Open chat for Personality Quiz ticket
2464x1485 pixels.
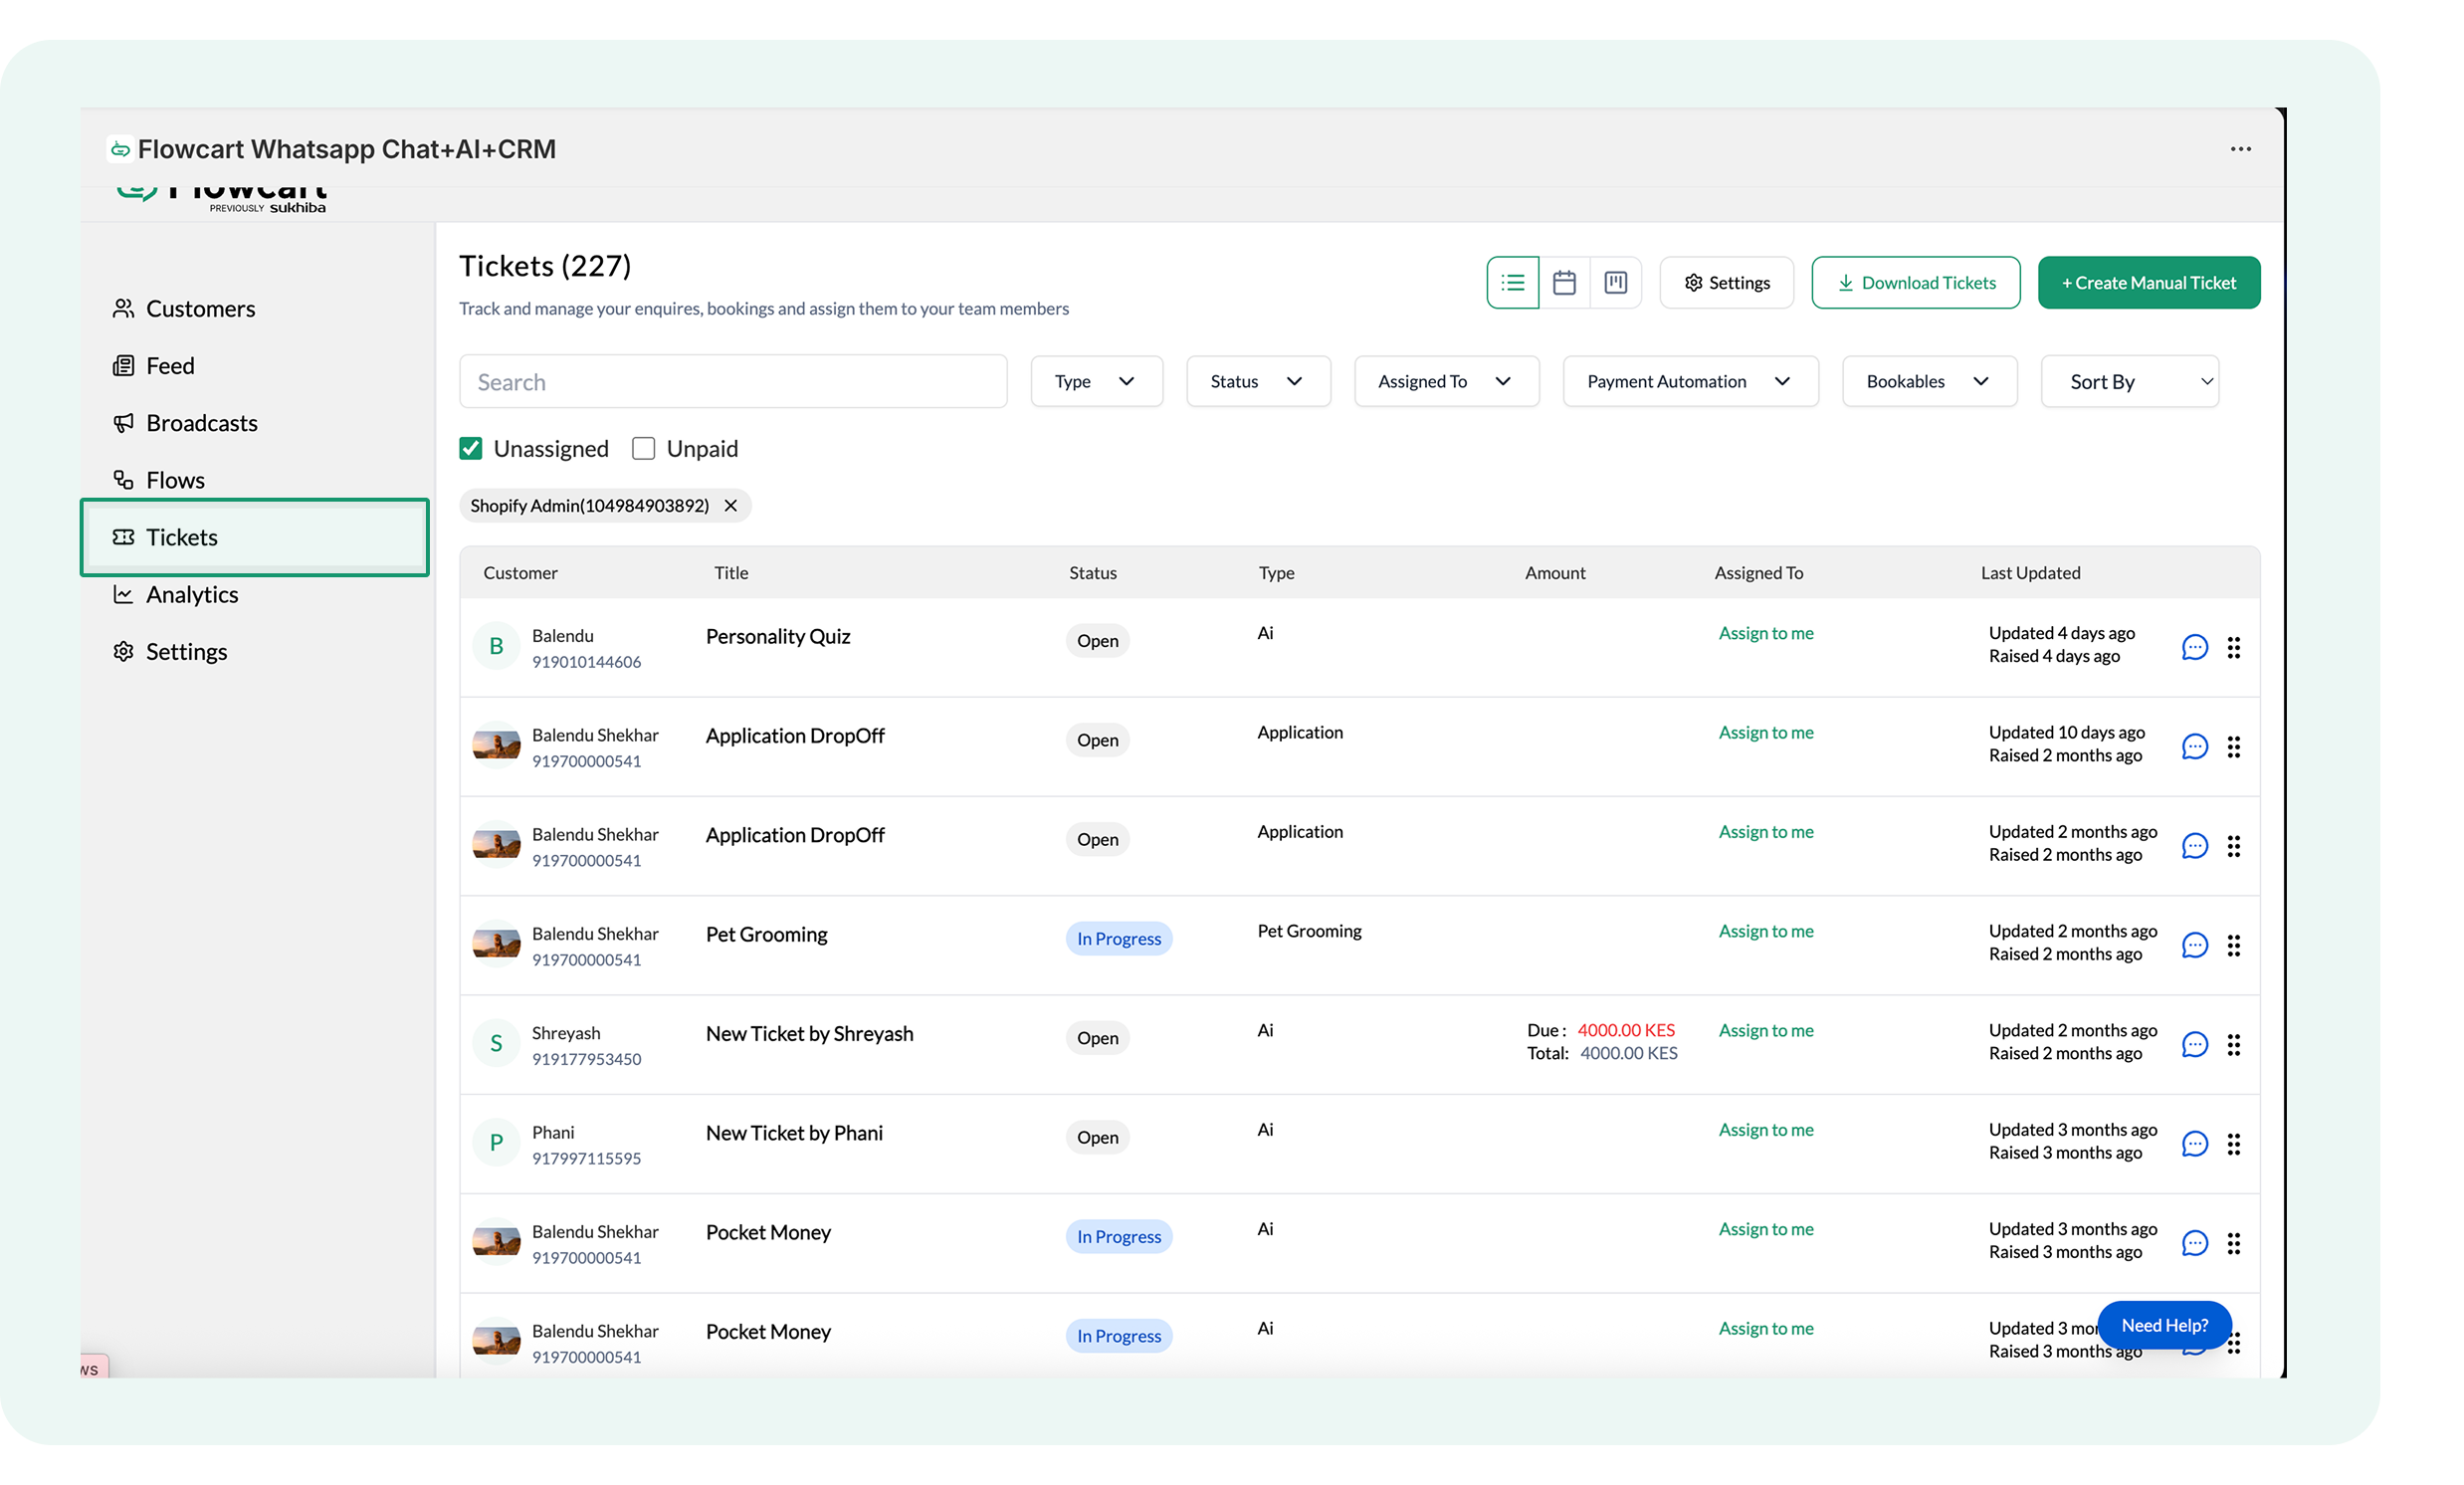click(2194, 647)
